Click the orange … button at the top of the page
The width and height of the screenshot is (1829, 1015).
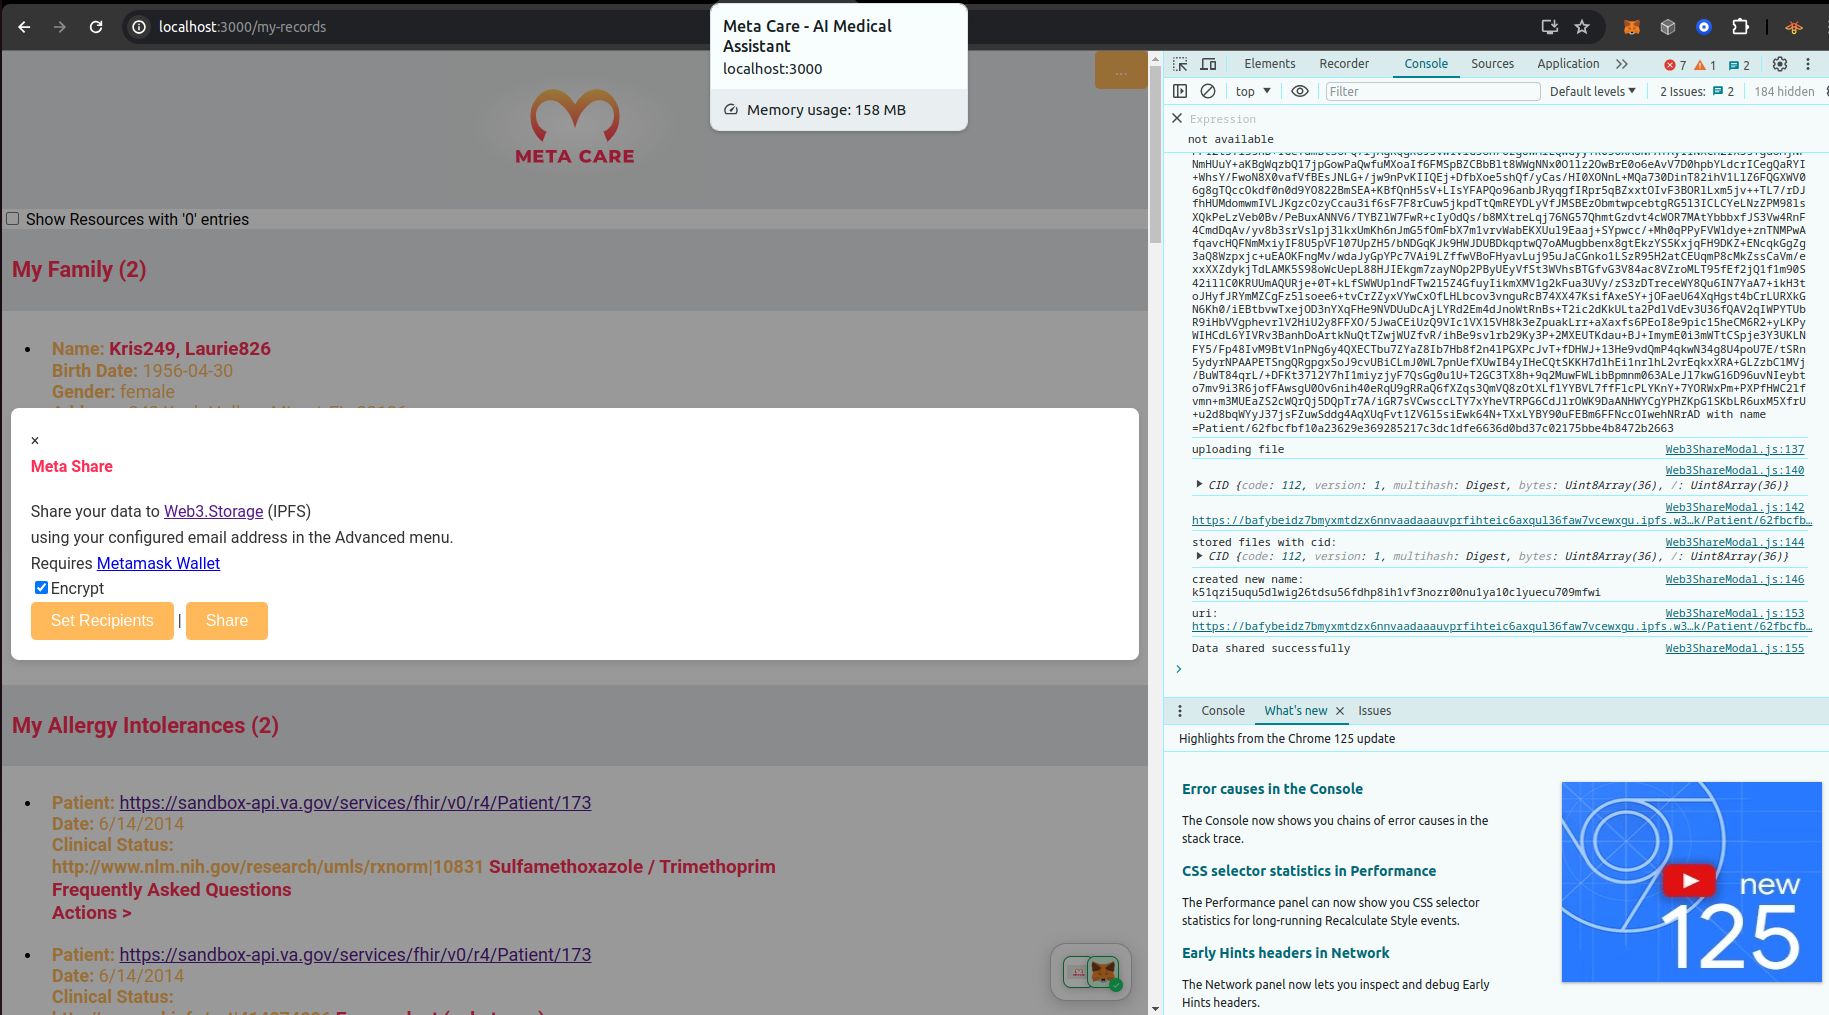coord(1121,72)
